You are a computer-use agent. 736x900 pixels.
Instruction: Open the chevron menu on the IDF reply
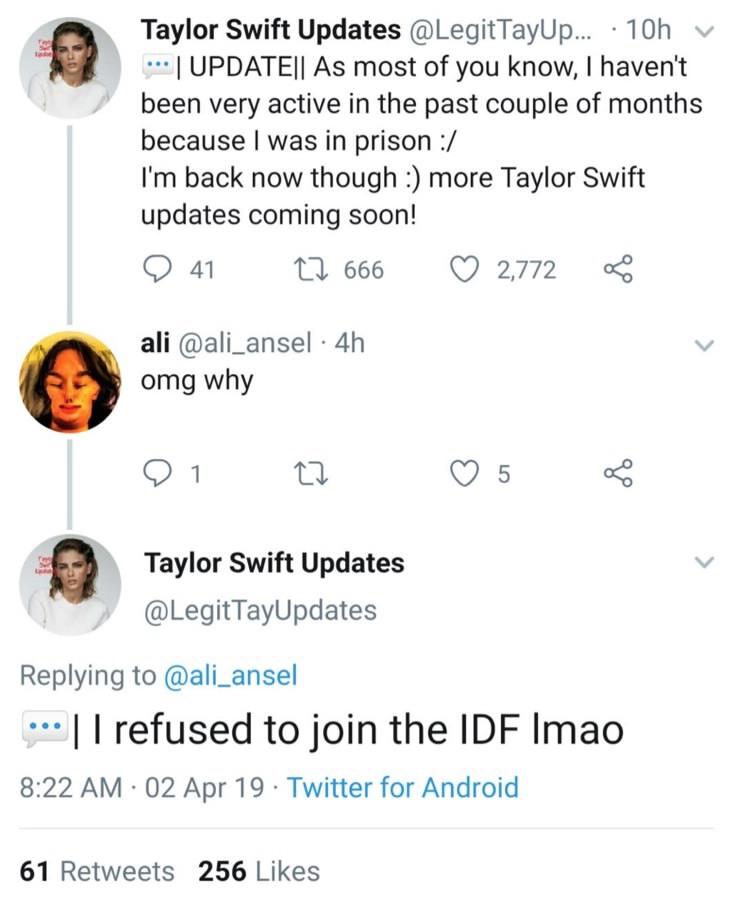click(705, 562)
